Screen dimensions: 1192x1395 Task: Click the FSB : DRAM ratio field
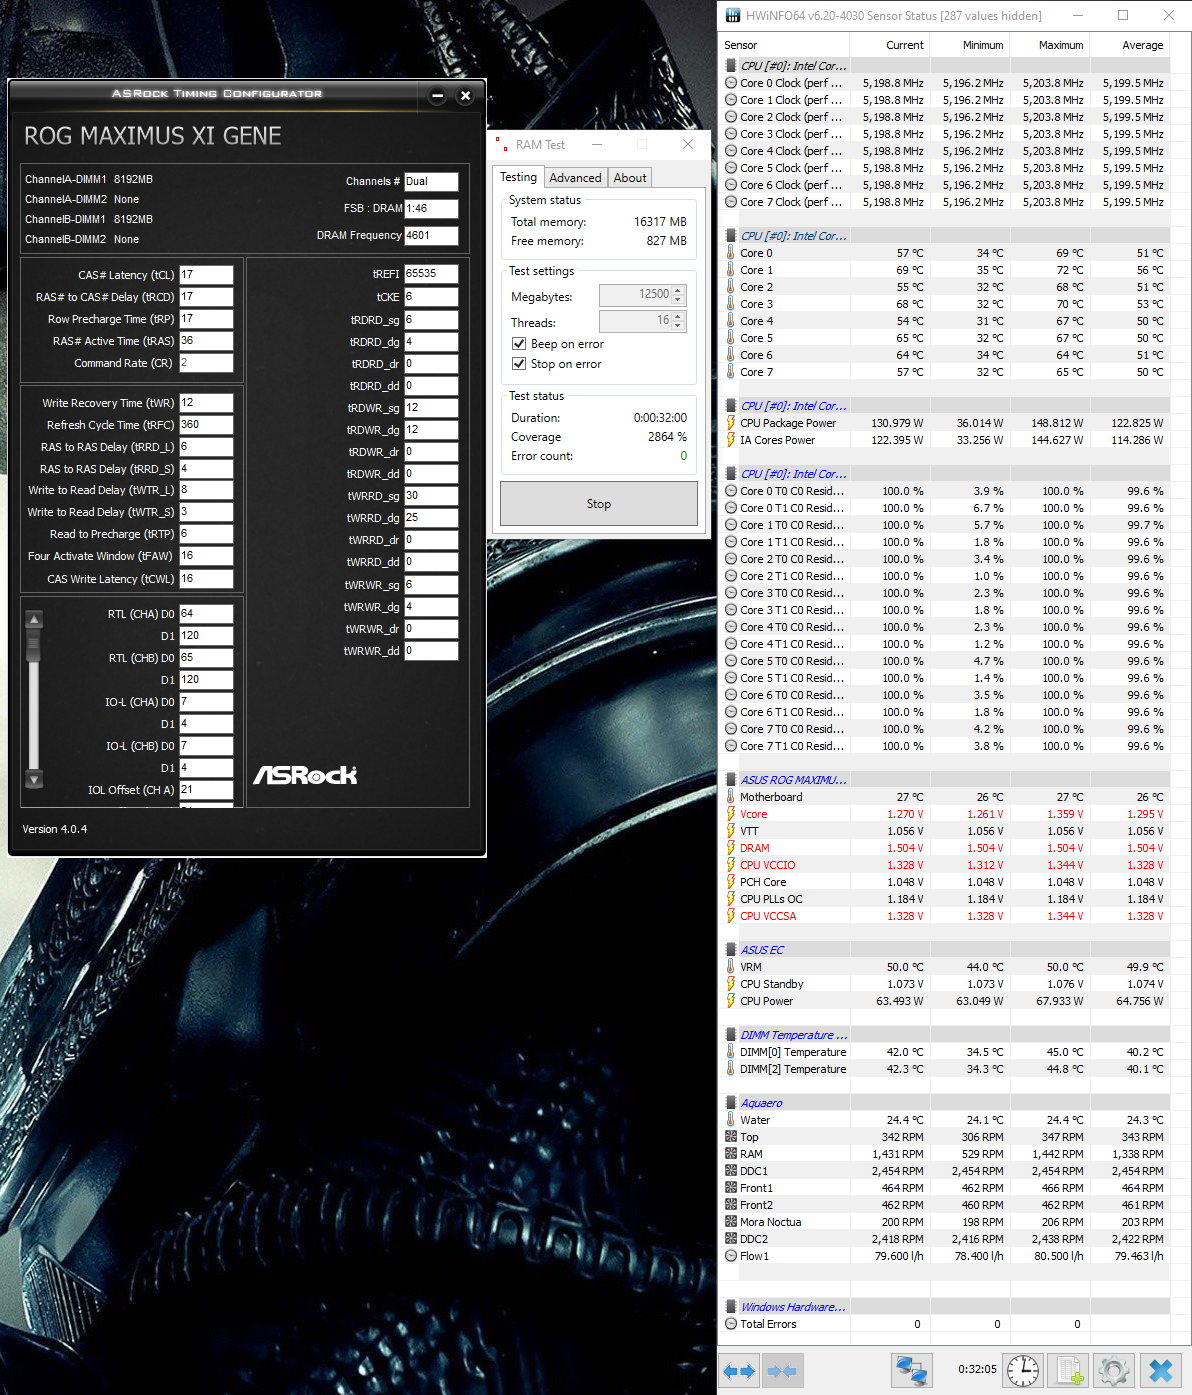(x=431, y=209)
